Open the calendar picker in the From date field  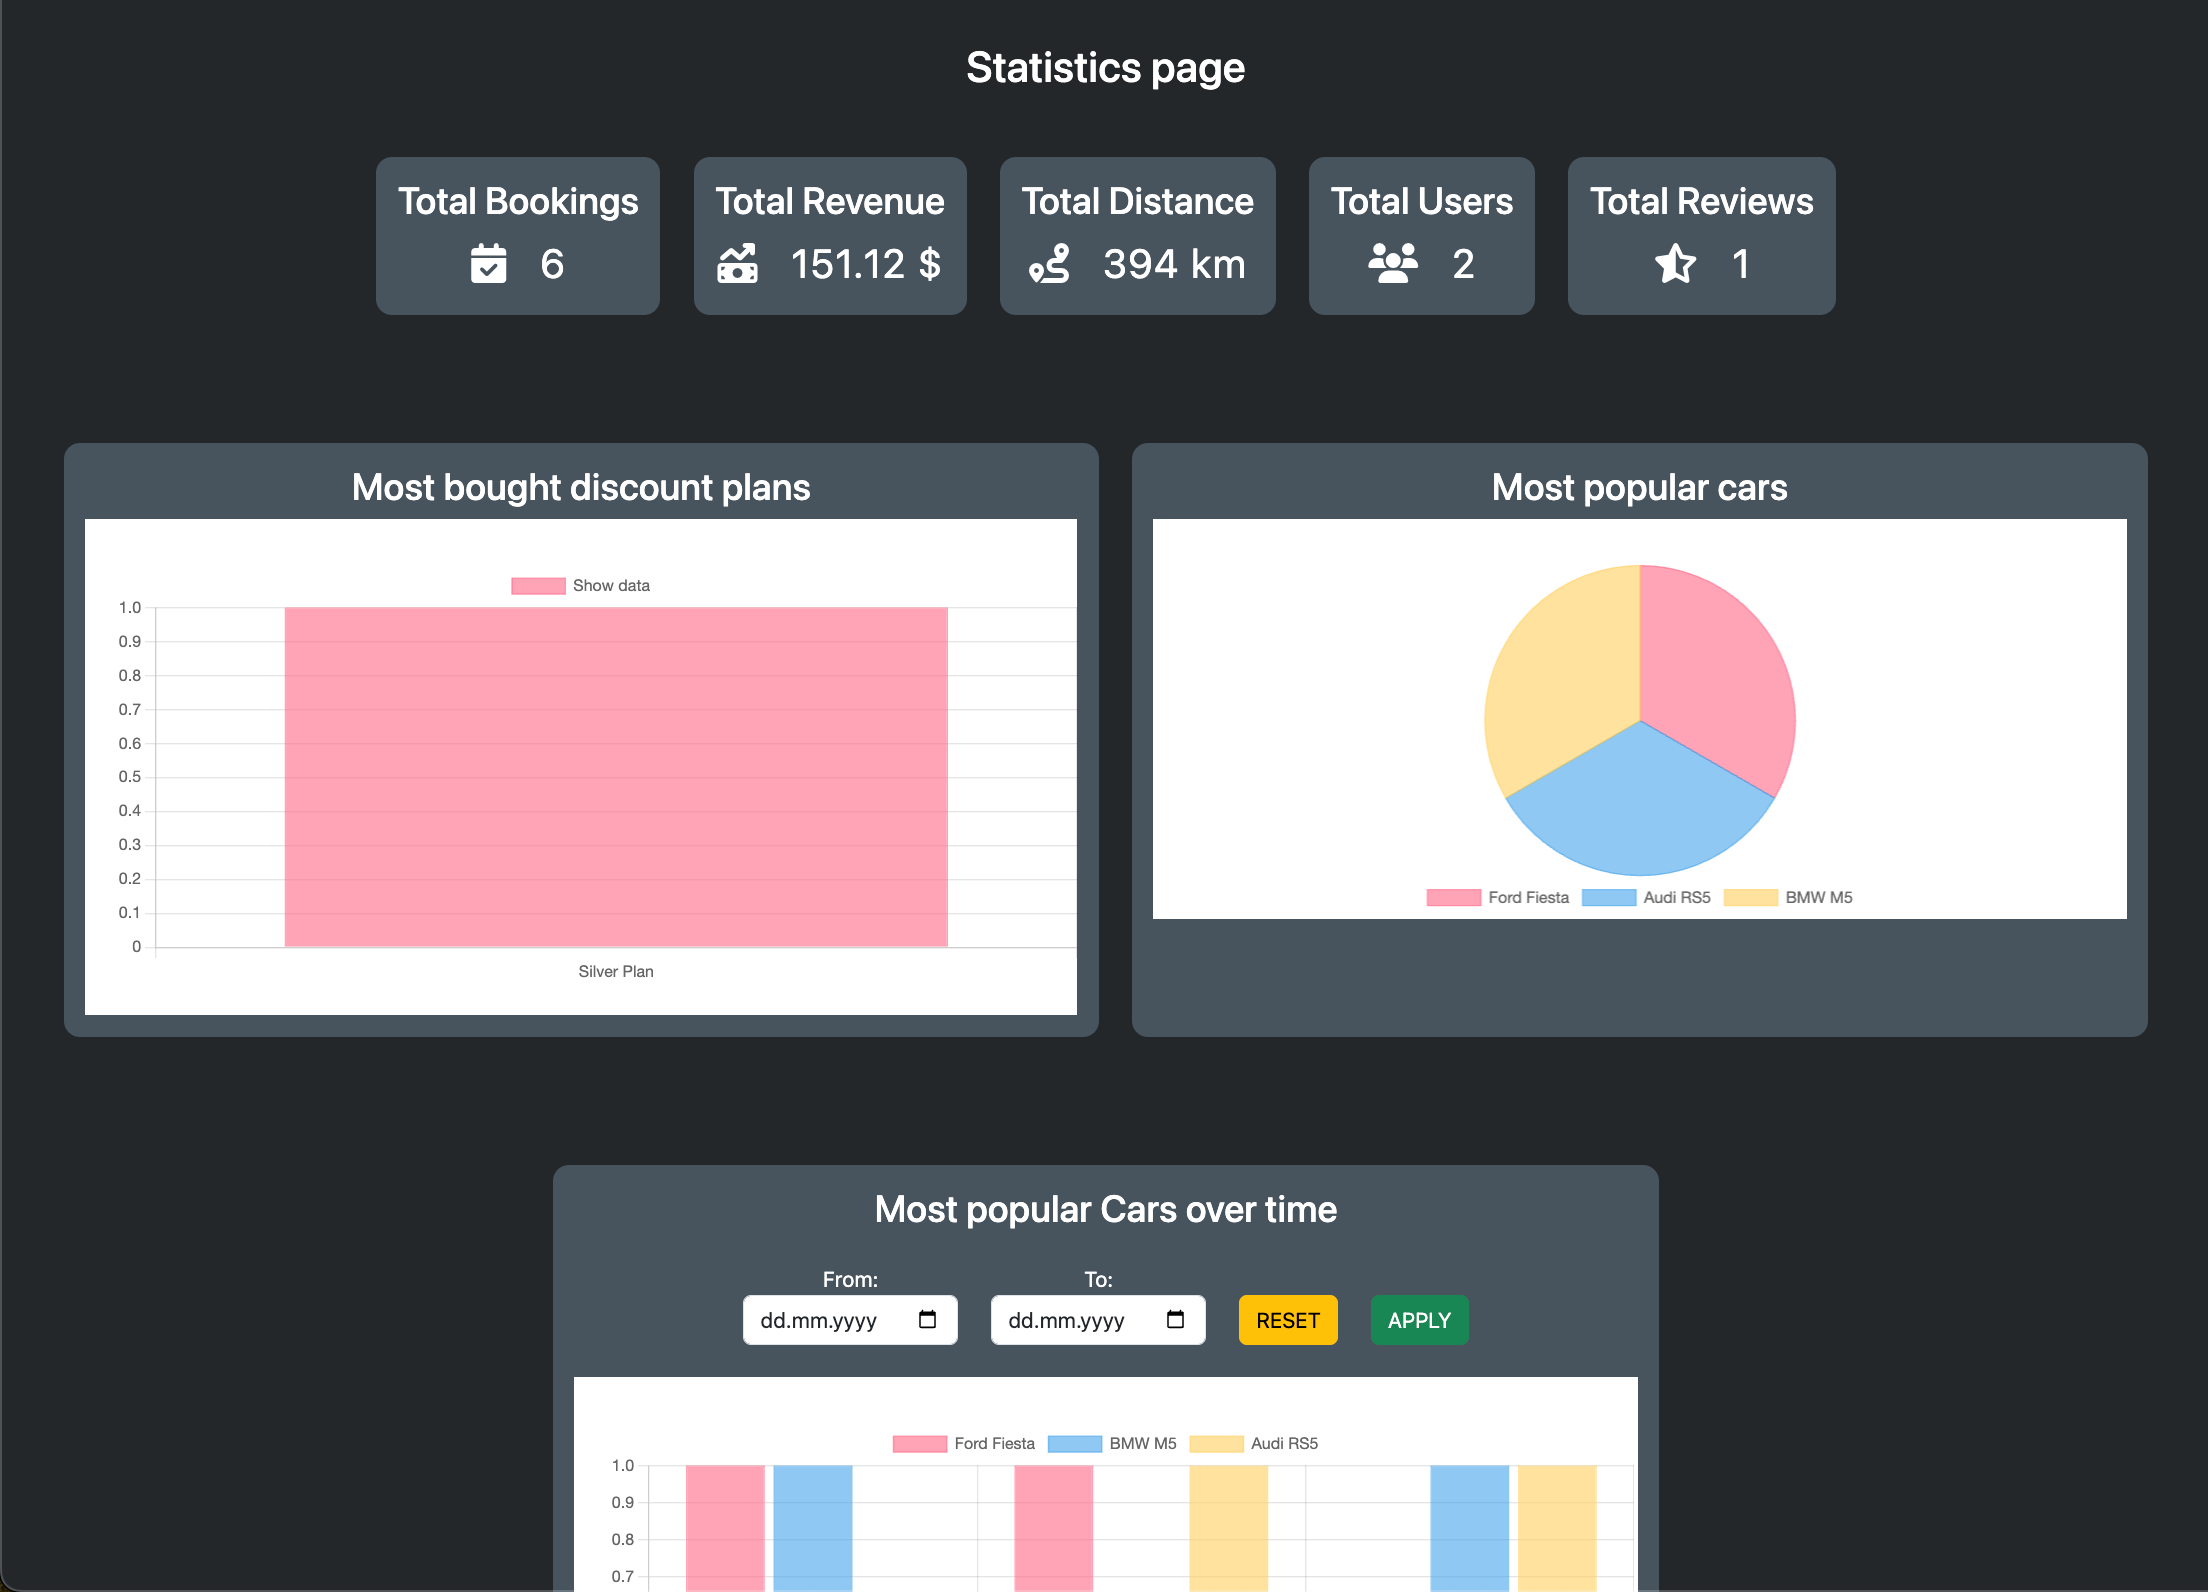[x=927, y=1320]
